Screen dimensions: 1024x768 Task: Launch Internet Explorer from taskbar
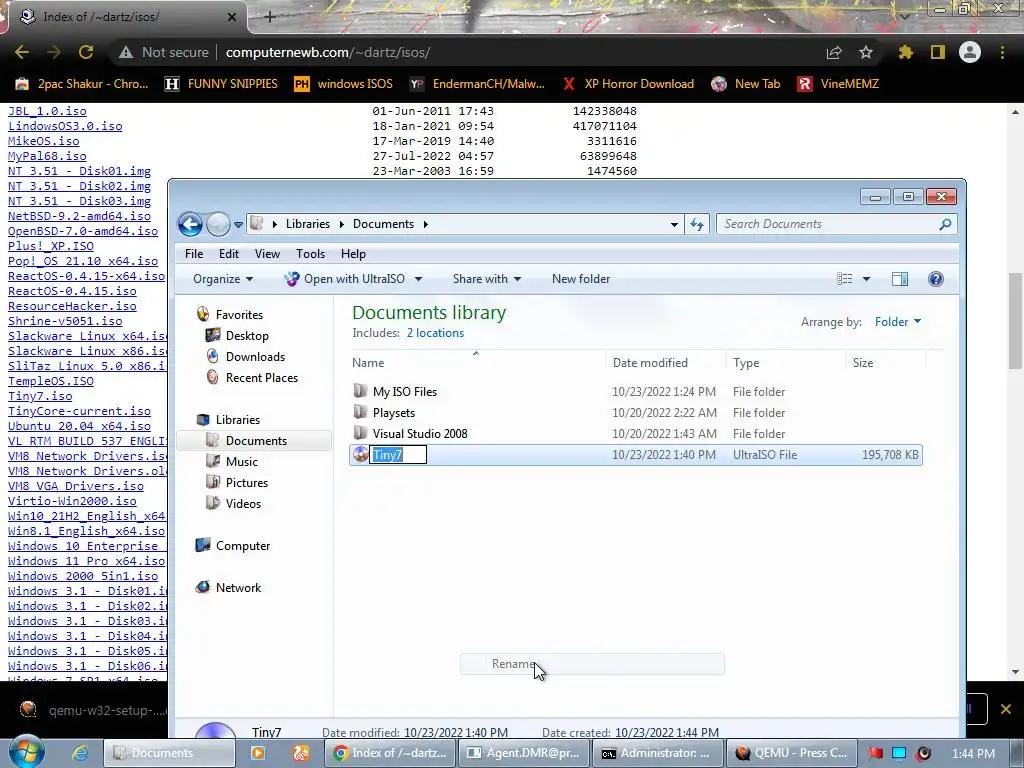click(x=80, y=753)
